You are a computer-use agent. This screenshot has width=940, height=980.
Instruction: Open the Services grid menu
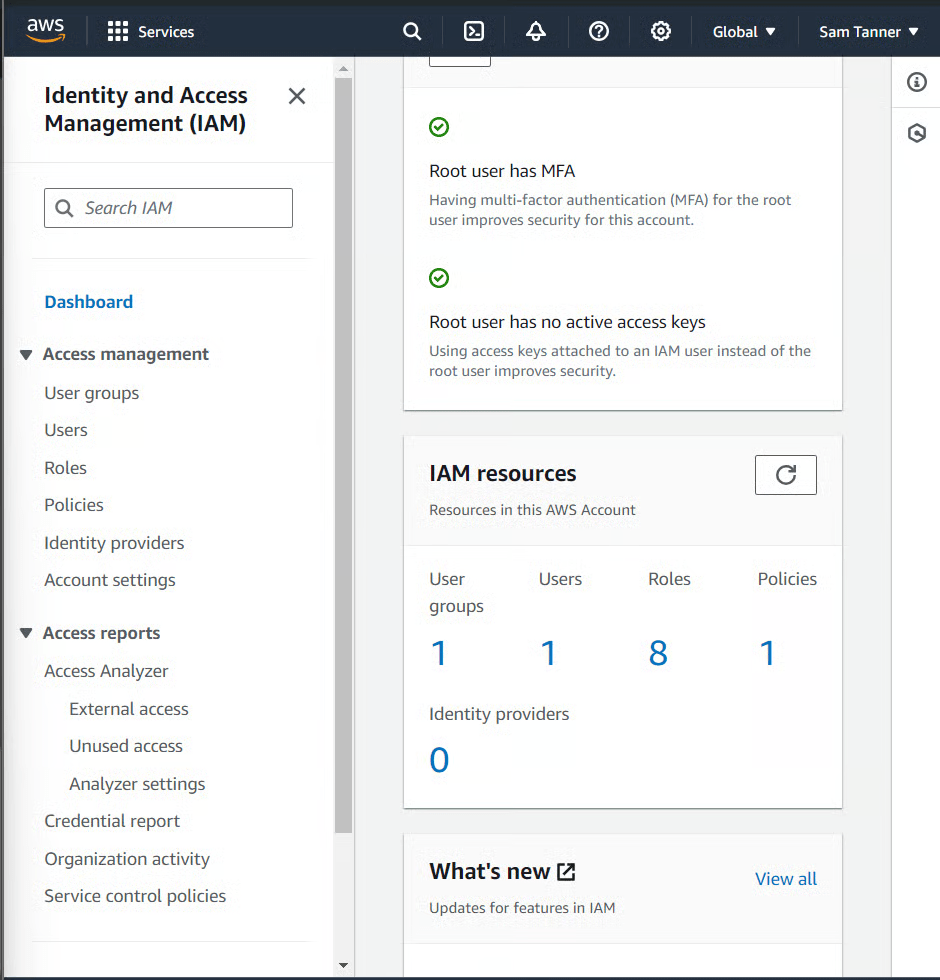point(151,32)
